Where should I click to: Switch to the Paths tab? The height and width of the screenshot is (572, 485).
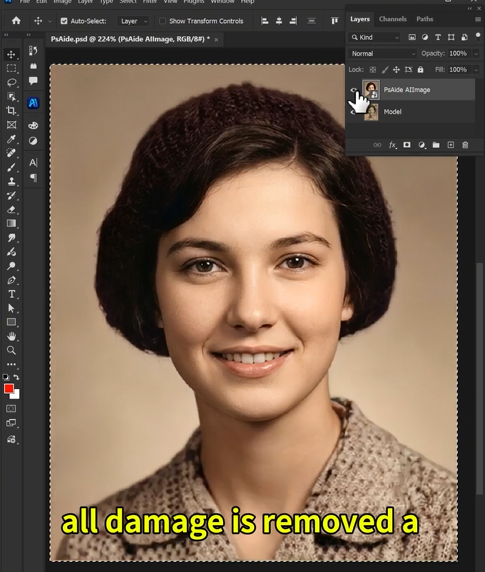coord(425,19)
